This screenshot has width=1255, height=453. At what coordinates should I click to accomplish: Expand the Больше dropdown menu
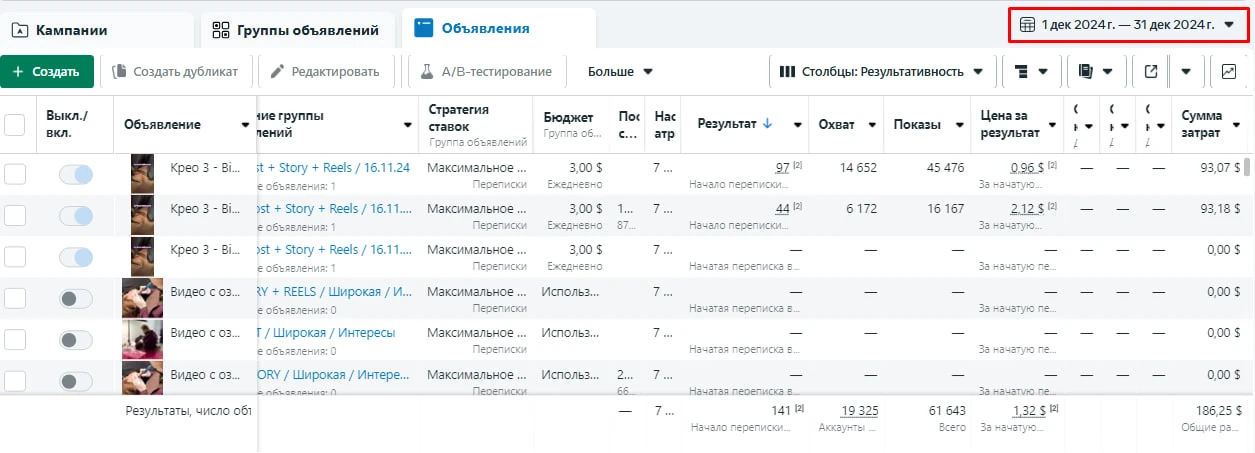(620, 72)
